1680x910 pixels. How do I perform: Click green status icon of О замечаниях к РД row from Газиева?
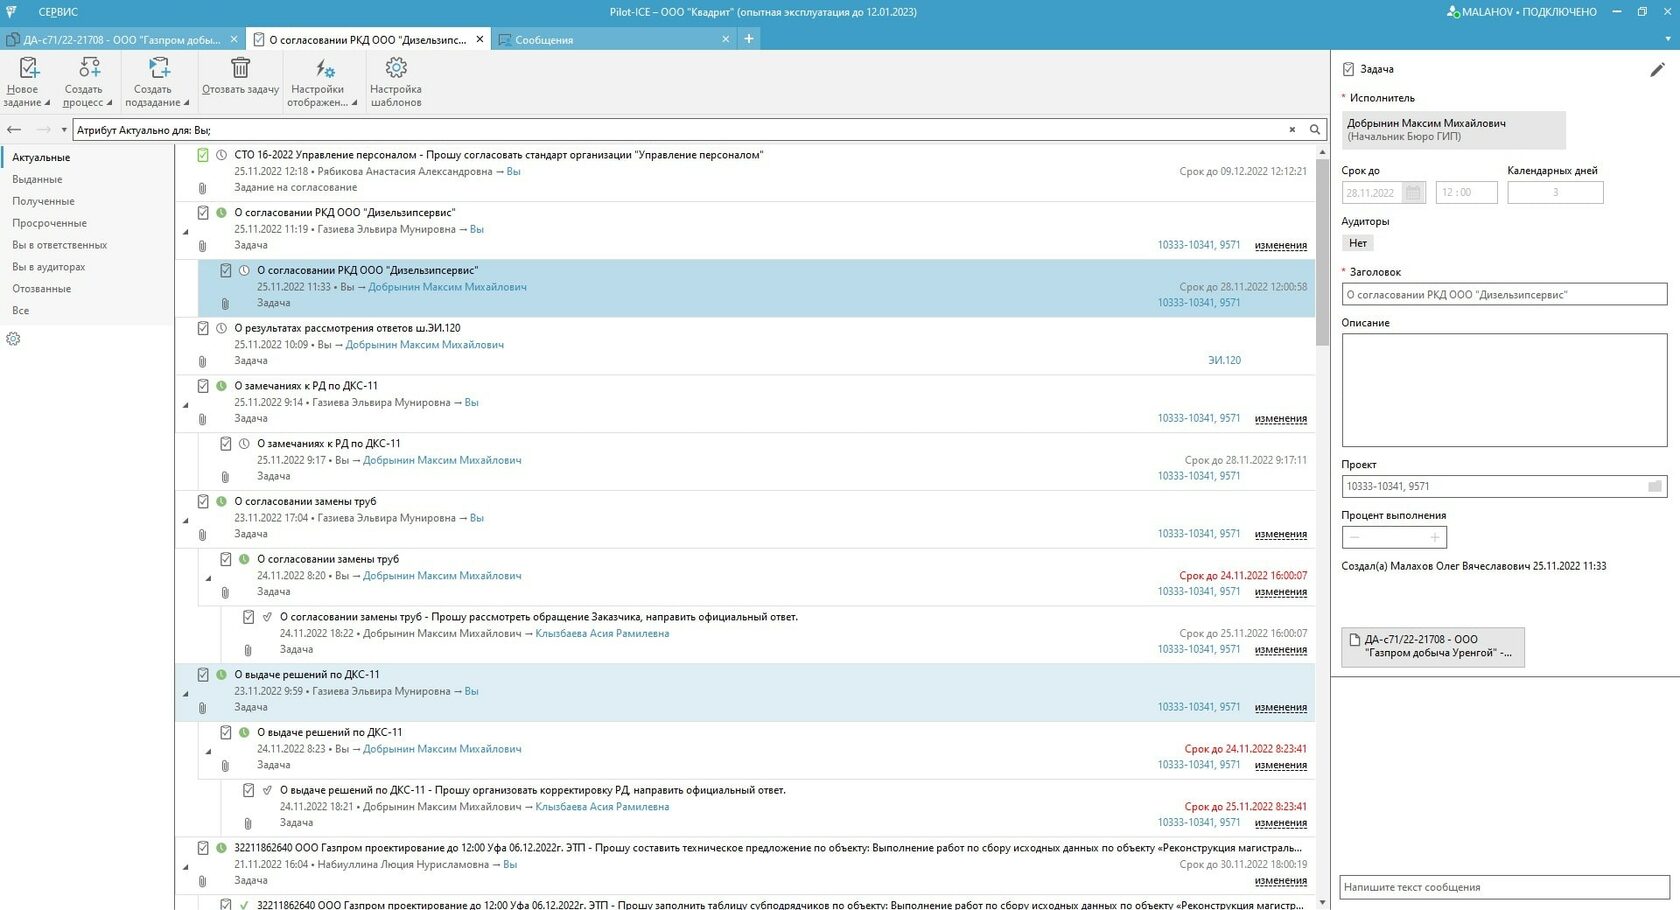pyautogui.click(x=221, y=386)
